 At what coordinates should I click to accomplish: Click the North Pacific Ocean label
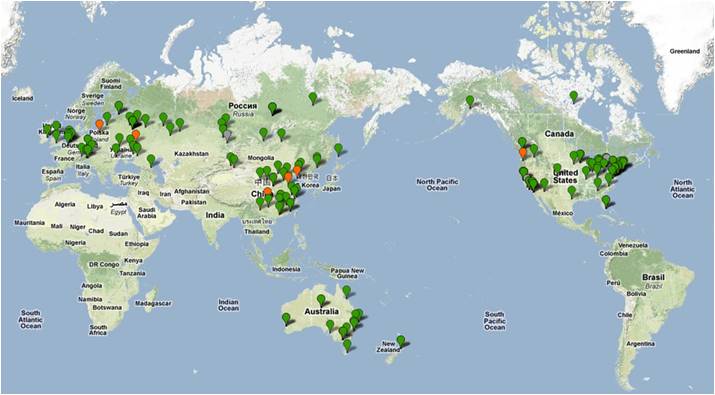point(437,185)
